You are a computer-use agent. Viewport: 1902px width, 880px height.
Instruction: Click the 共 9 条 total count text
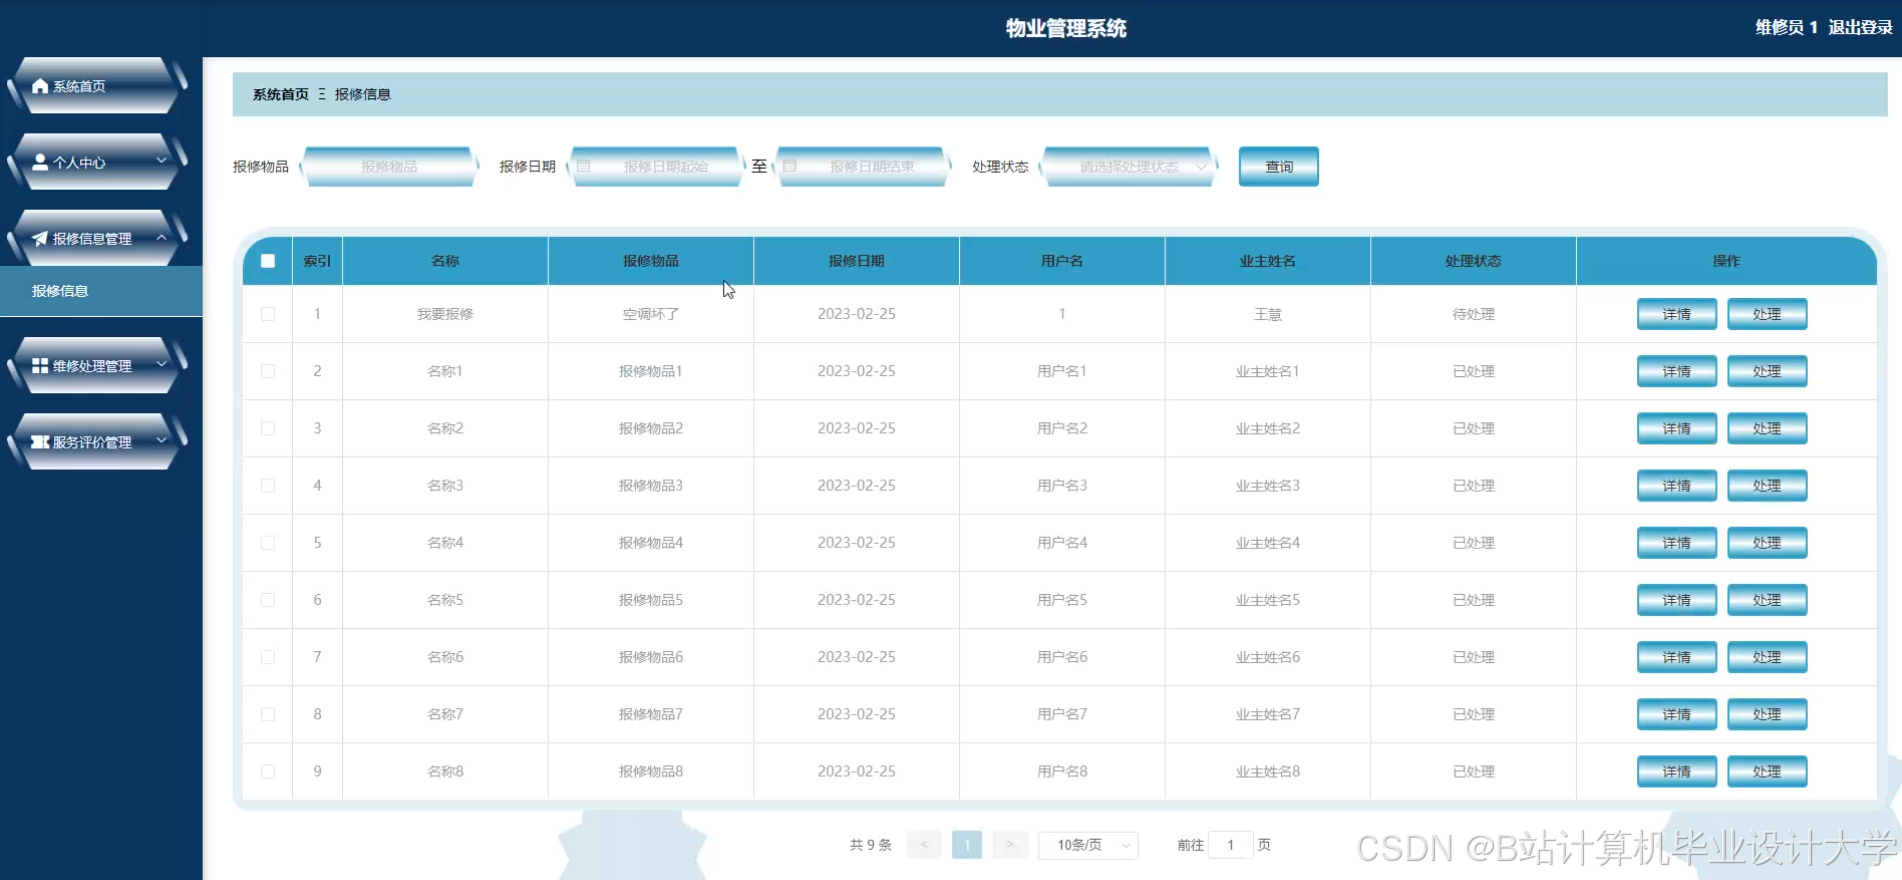(870, 845)
